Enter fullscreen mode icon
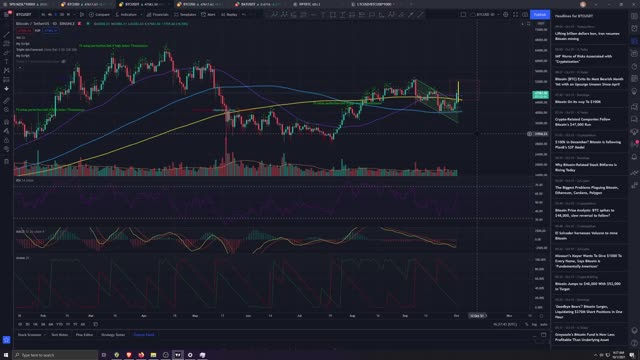The width and height of the screenshot is (640, 360). tap(515, 14)
